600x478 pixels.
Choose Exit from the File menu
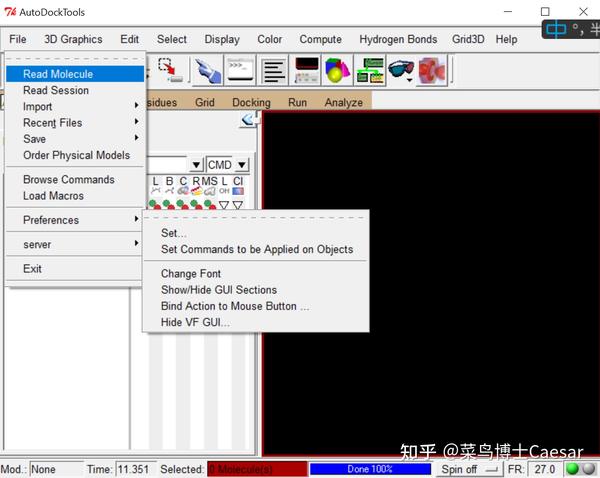[x=75, y=269]
